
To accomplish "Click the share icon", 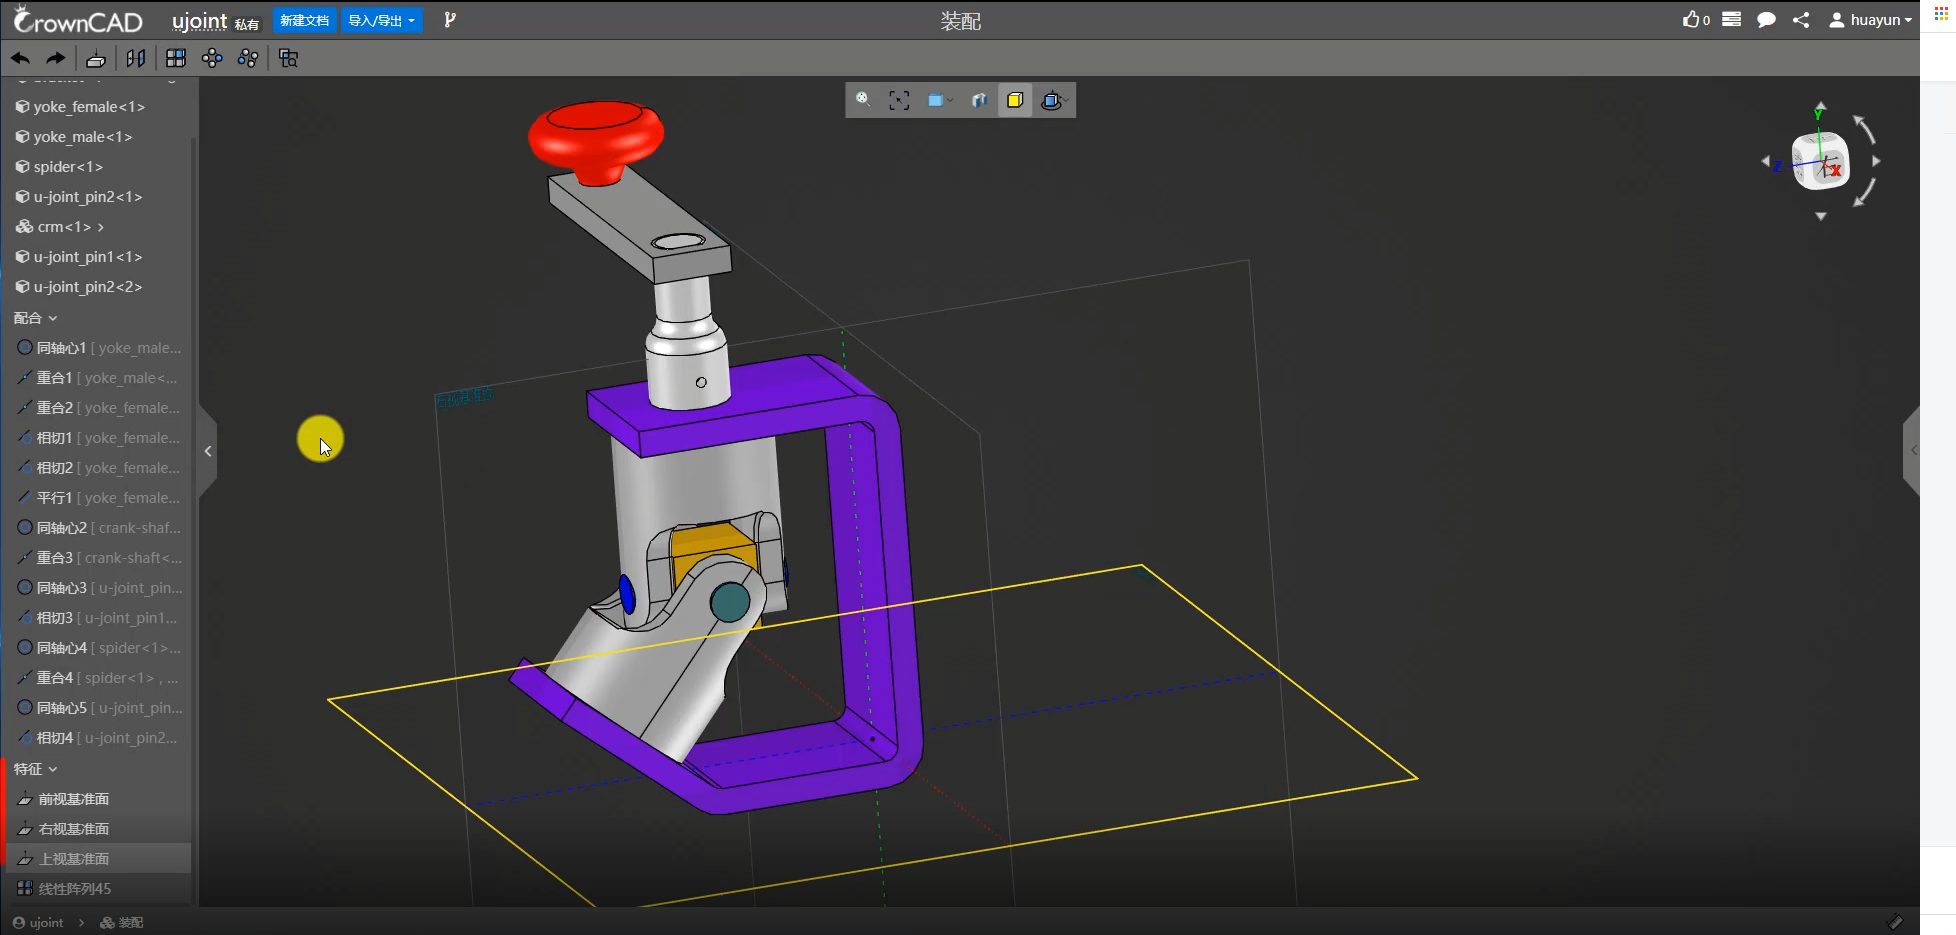I will pos(1801,20).
